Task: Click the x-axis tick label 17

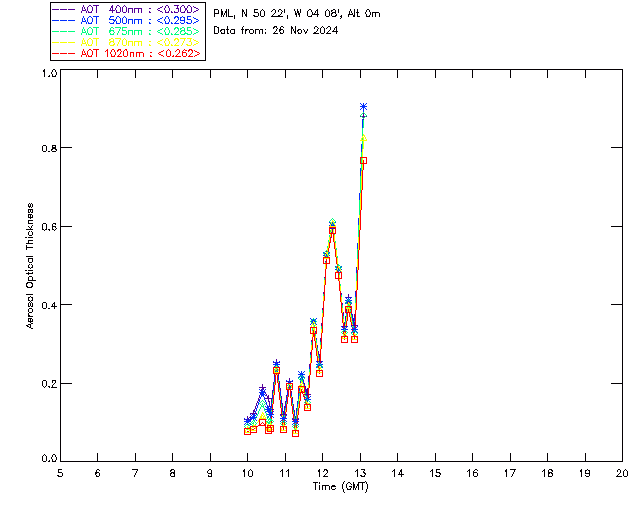Action: pyautogui.click(x=510, y=473)
